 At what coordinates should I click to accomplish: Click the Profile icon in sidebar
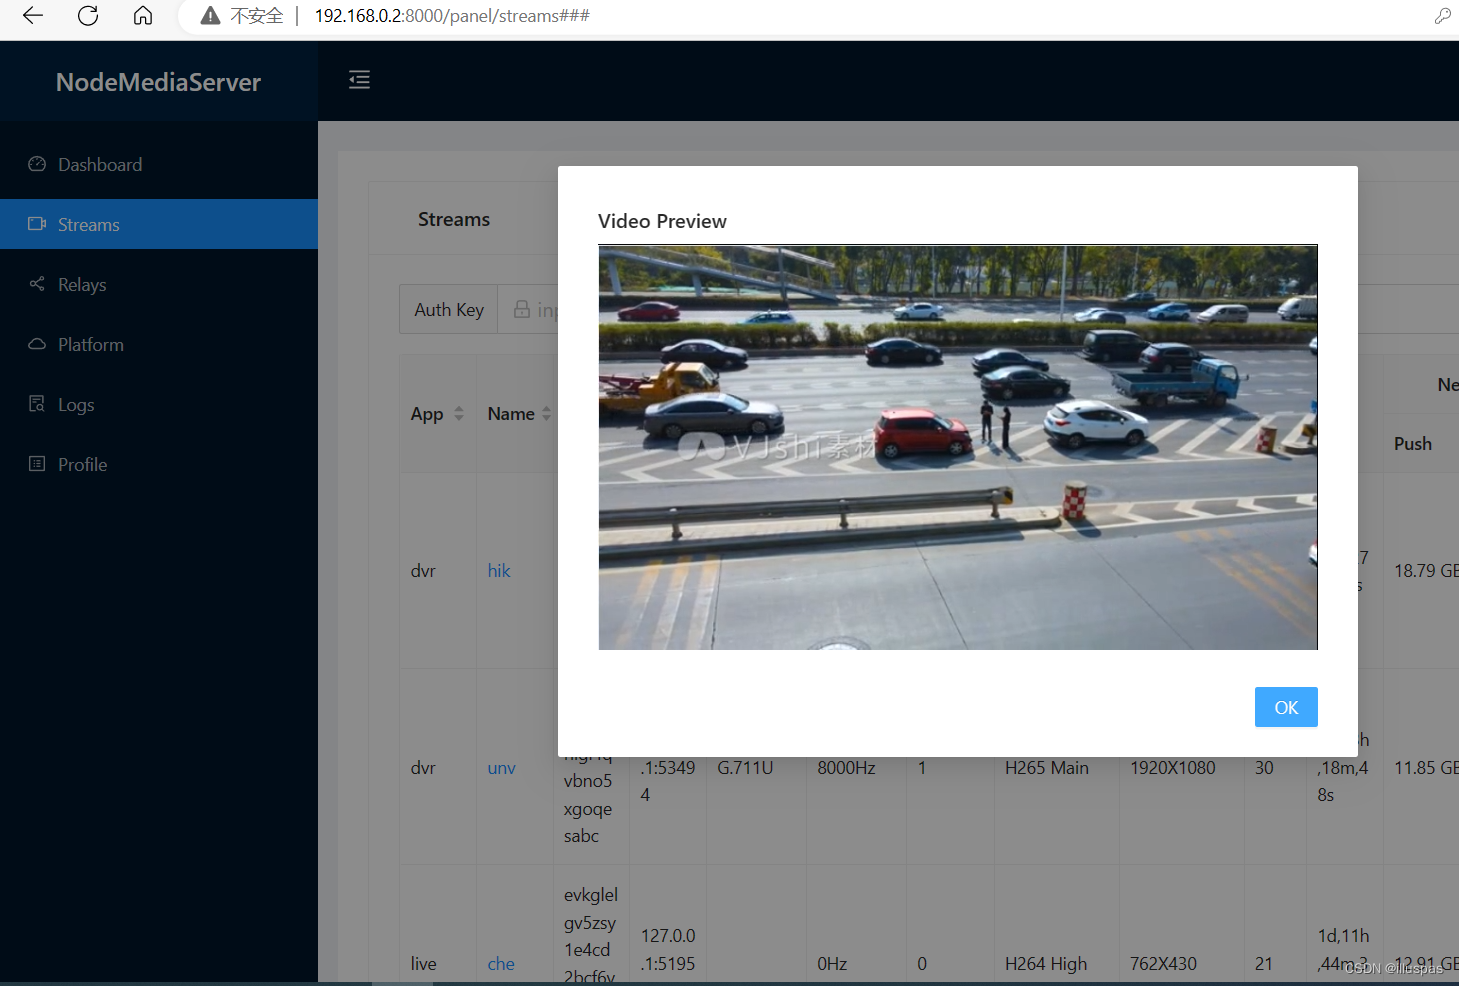37,464
